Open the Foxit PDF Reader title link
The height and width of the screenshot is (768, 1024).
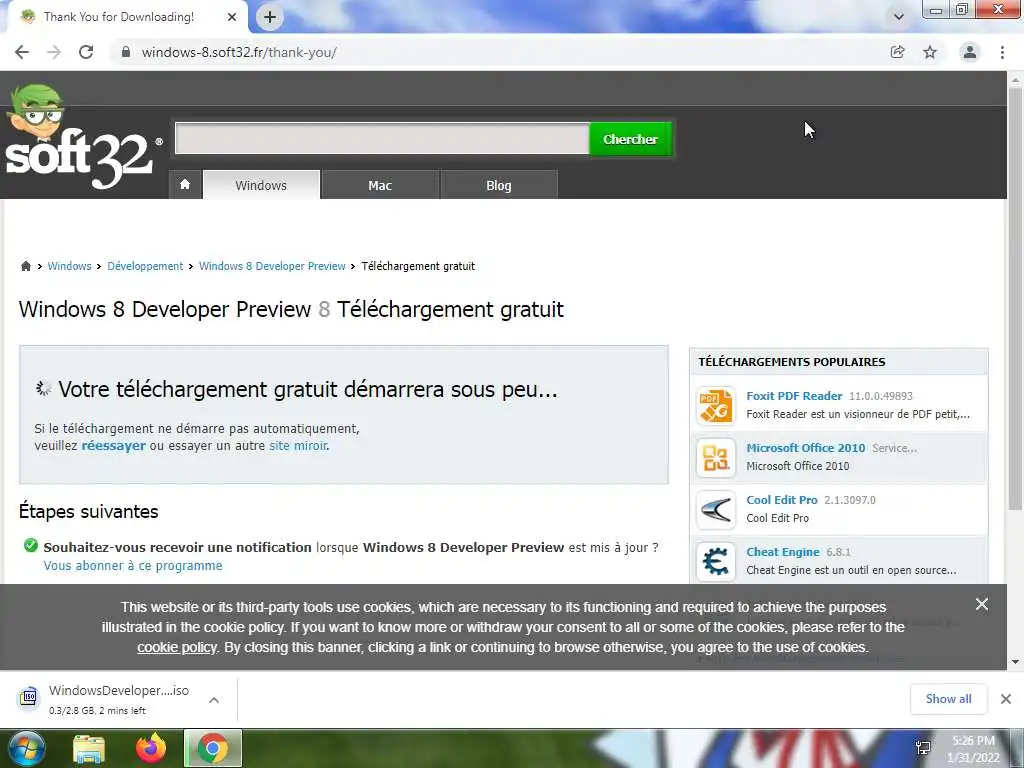tap(794, 396)
